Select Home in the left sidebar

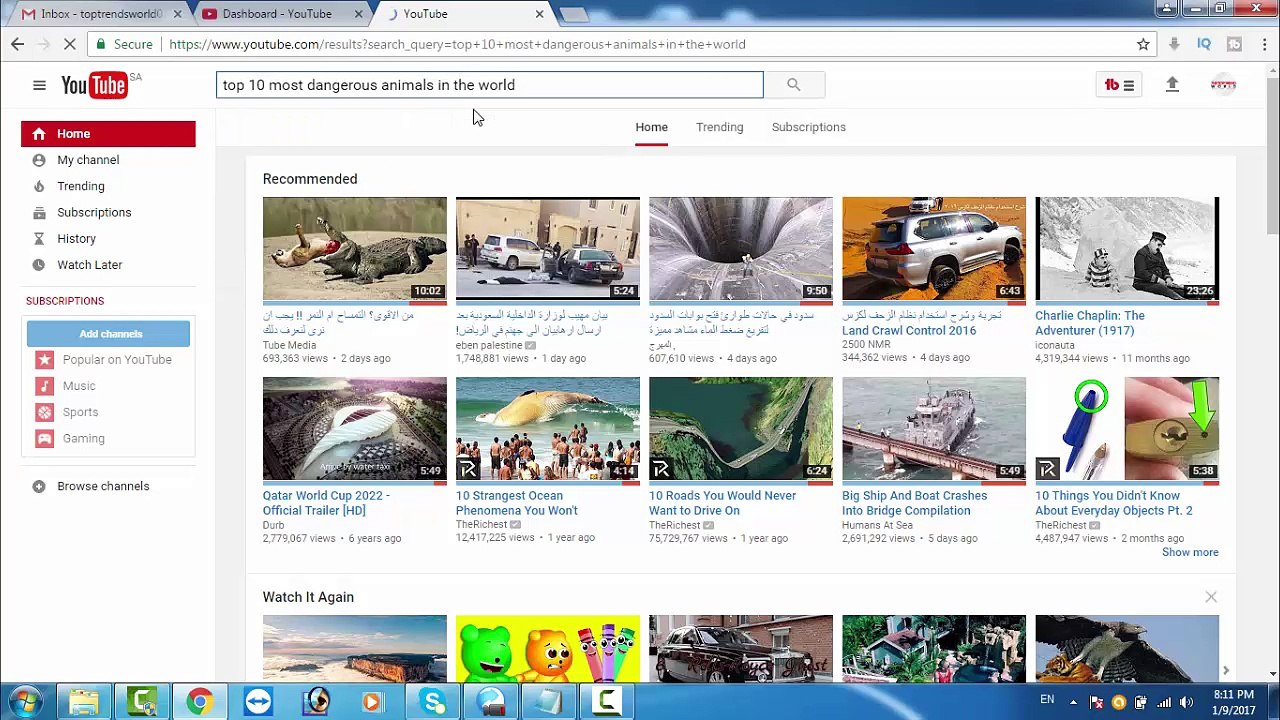click(108, 134)
